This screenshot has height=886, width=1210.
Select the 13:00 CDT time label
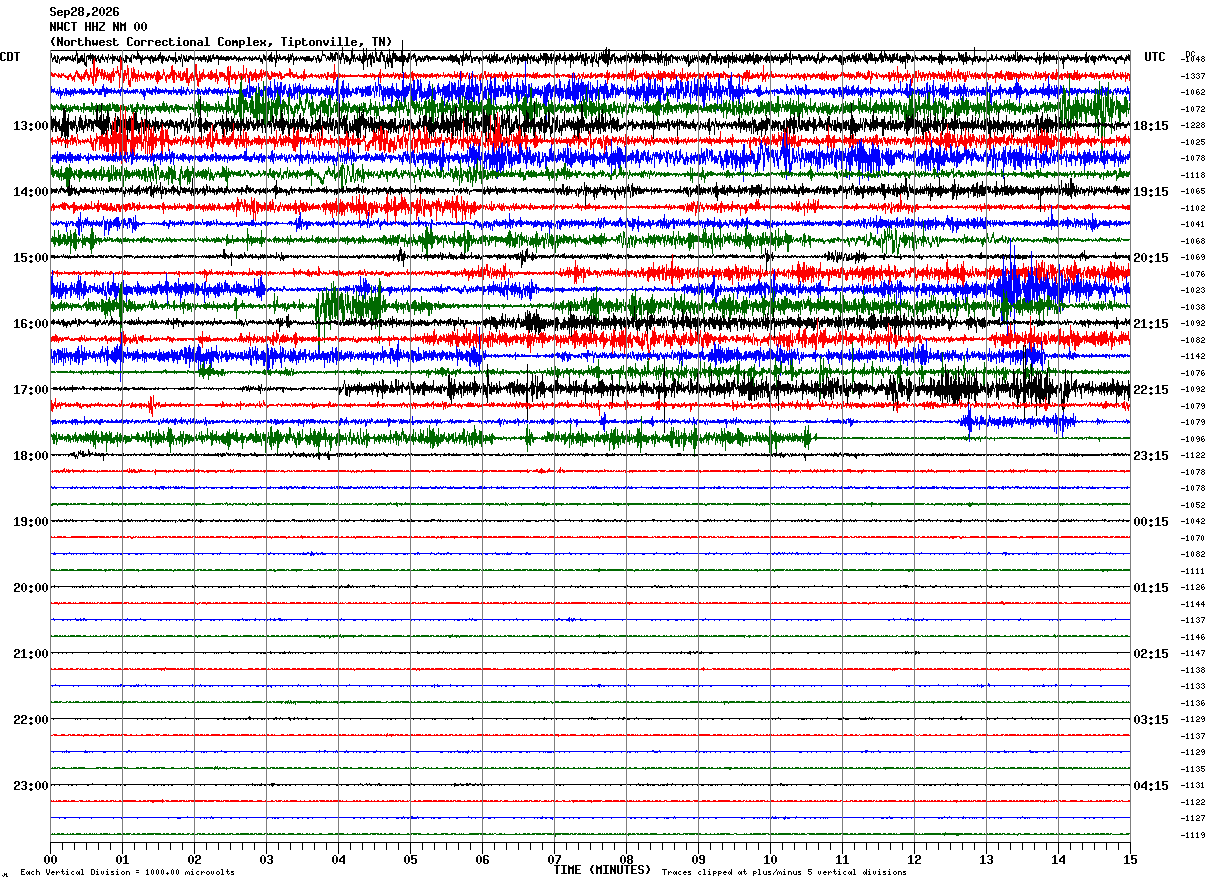tap(31, 126)
